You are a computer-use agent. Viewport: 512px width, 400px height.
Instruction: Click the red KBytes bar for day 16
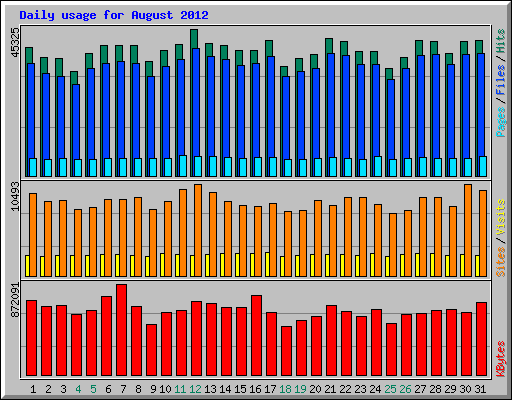click(x=256, y=335)
